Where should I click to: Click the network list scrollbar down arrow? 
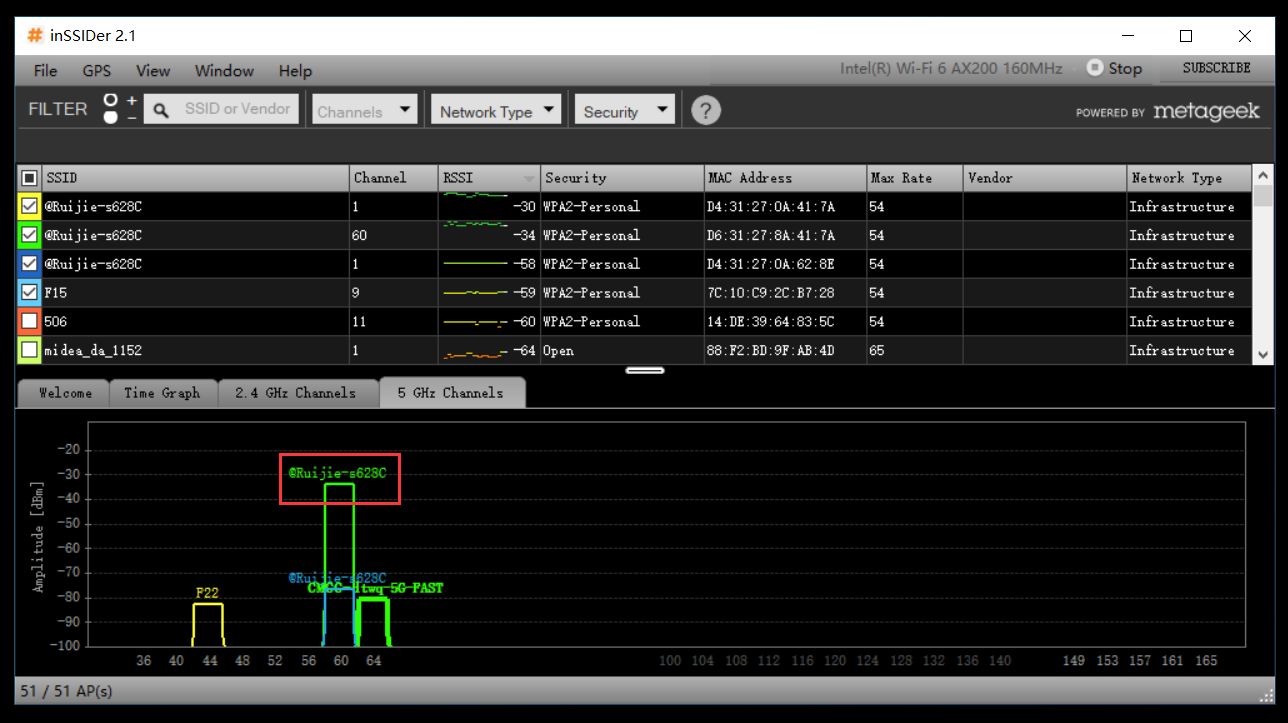[x=1263, y=354]
